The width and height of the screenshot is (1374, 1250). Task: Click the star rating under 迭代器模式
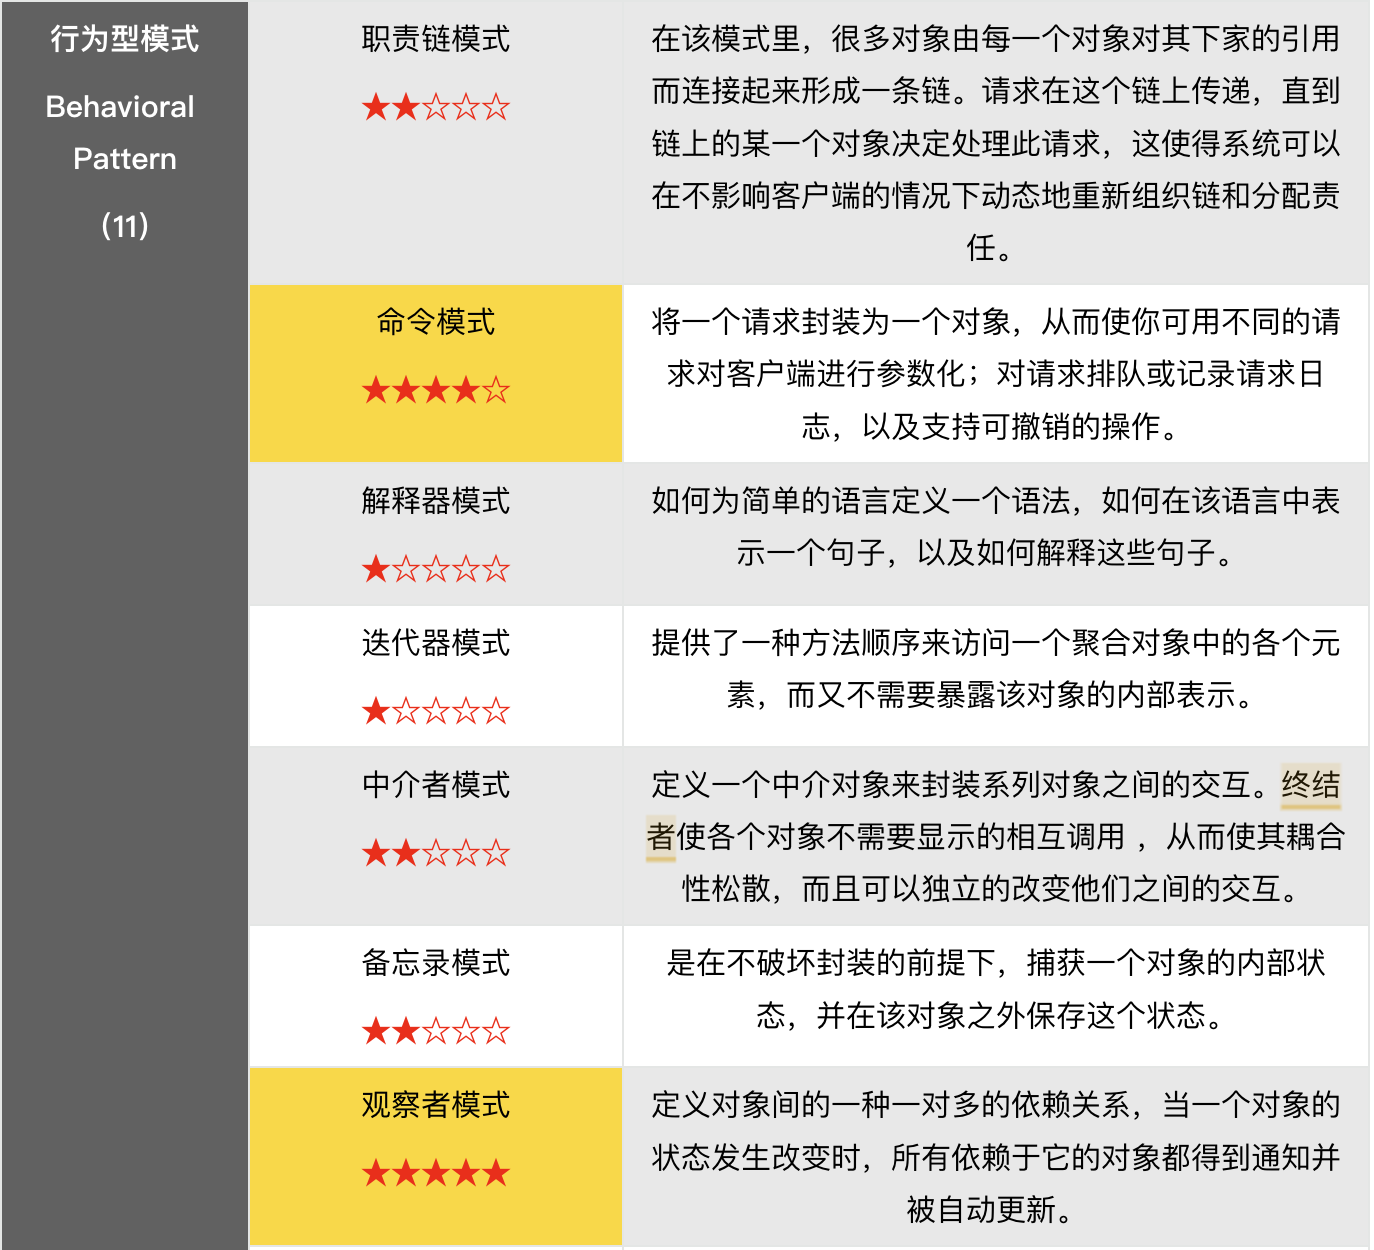(x=435, y=711)
